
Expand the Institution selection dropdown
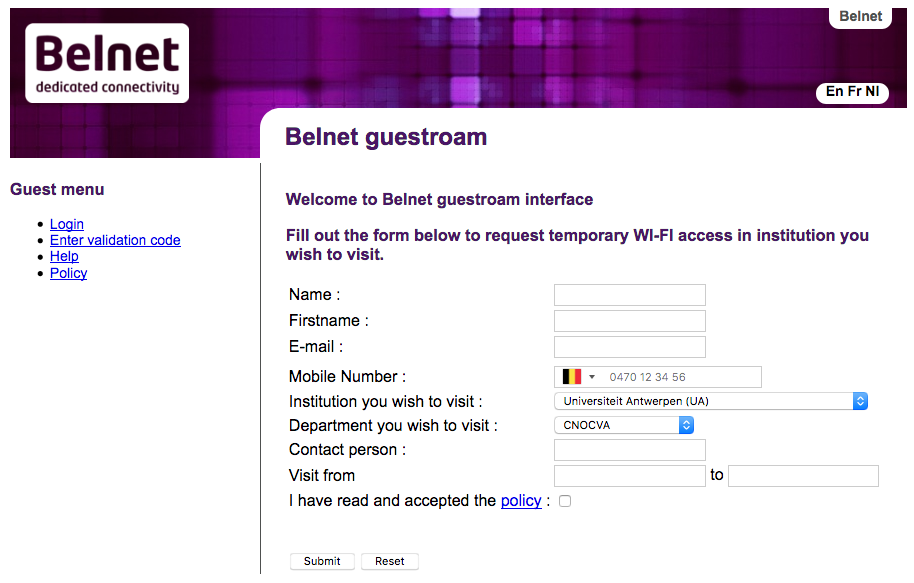711,401
